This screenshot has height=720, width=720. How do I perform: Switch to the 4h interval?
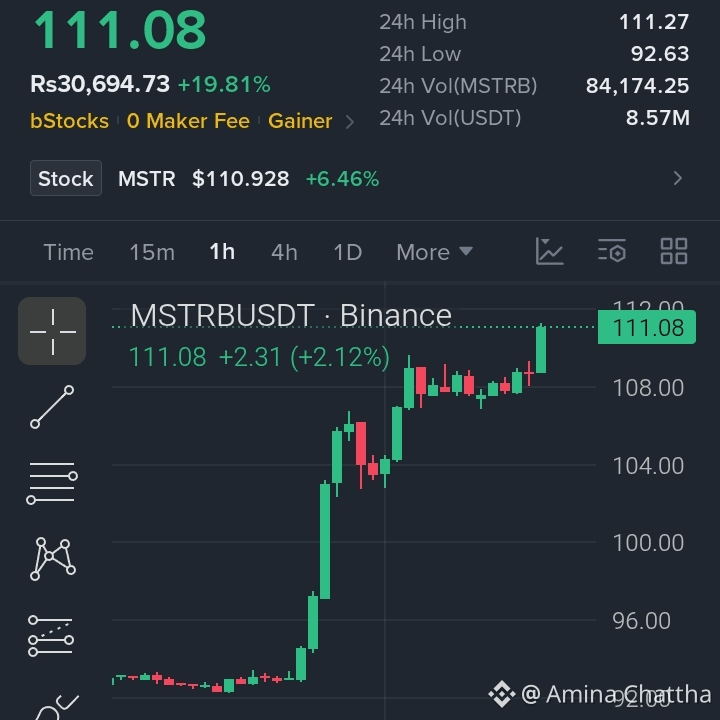[284, 252]
